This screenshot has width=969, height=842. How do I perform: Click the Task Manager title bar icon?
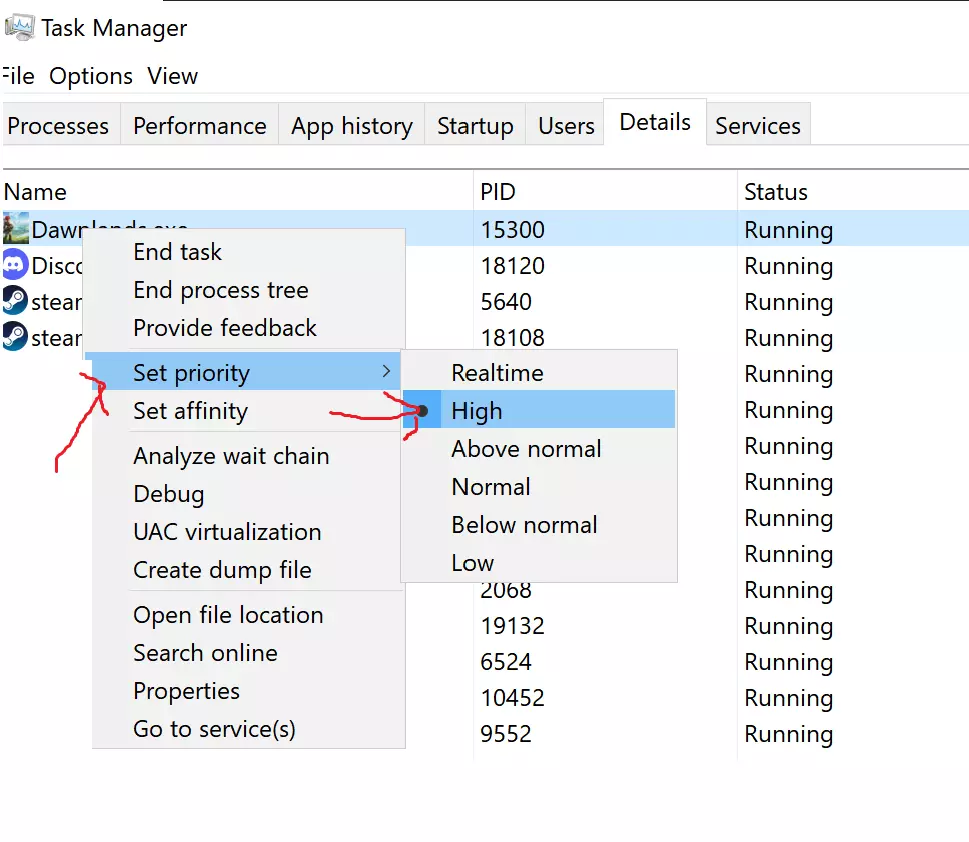click(x=19, y=27)
